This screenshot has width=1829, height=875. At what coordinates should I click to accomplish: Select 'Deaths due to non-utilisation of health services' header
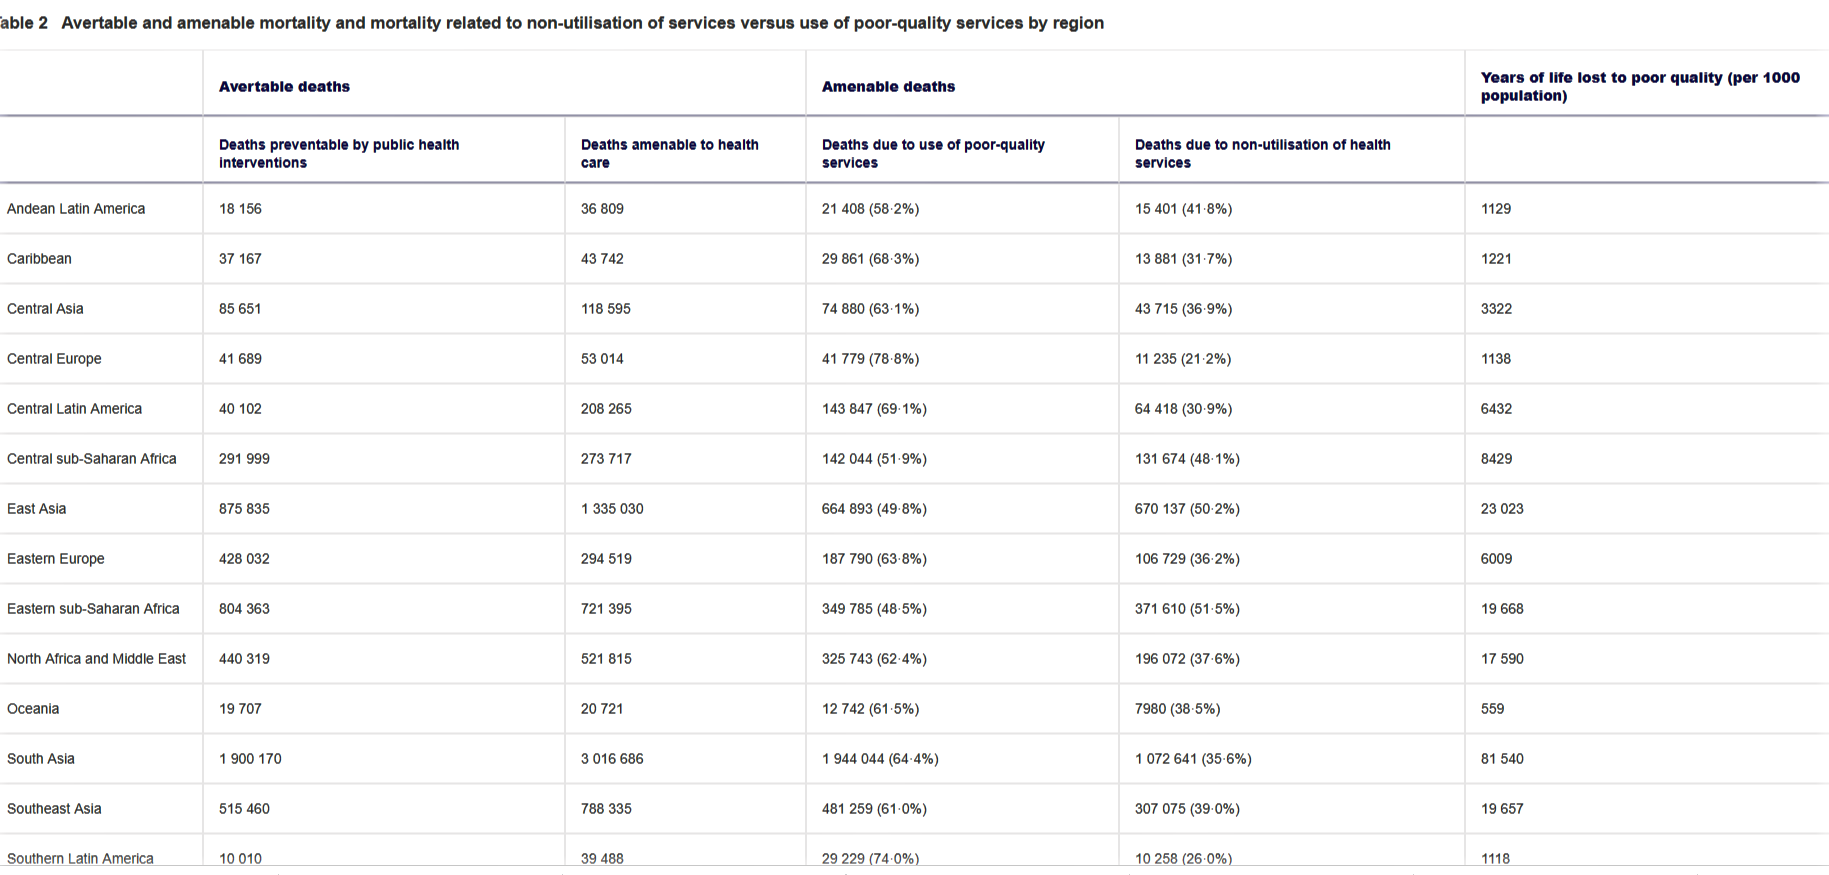point(1262,154)
